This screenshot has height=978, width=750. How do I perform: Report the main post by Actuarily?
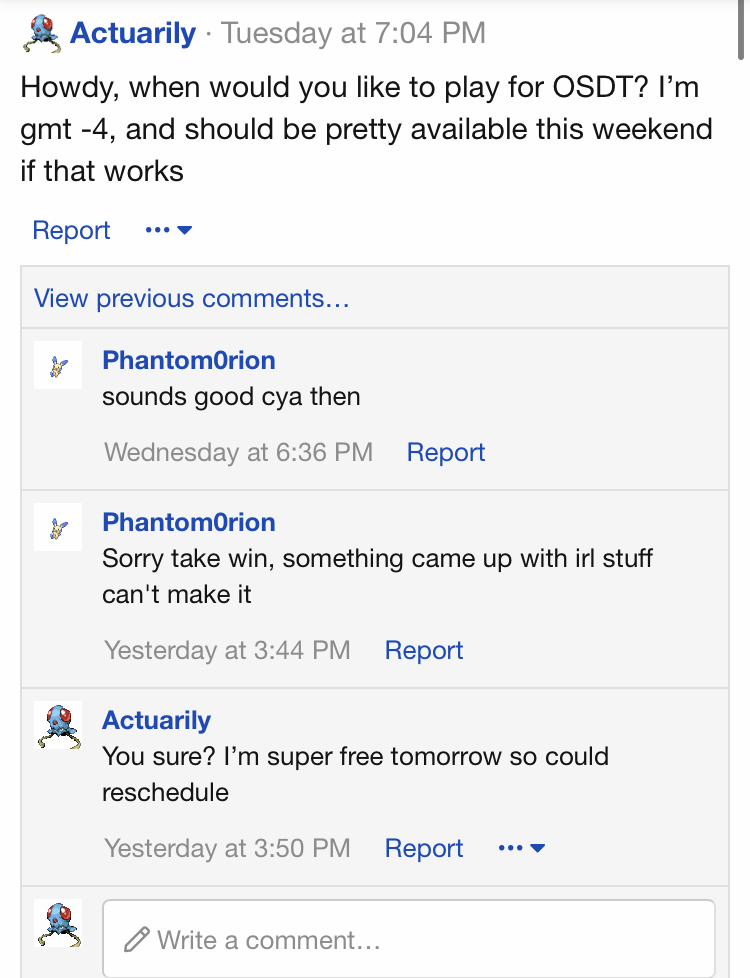point(71,230)
